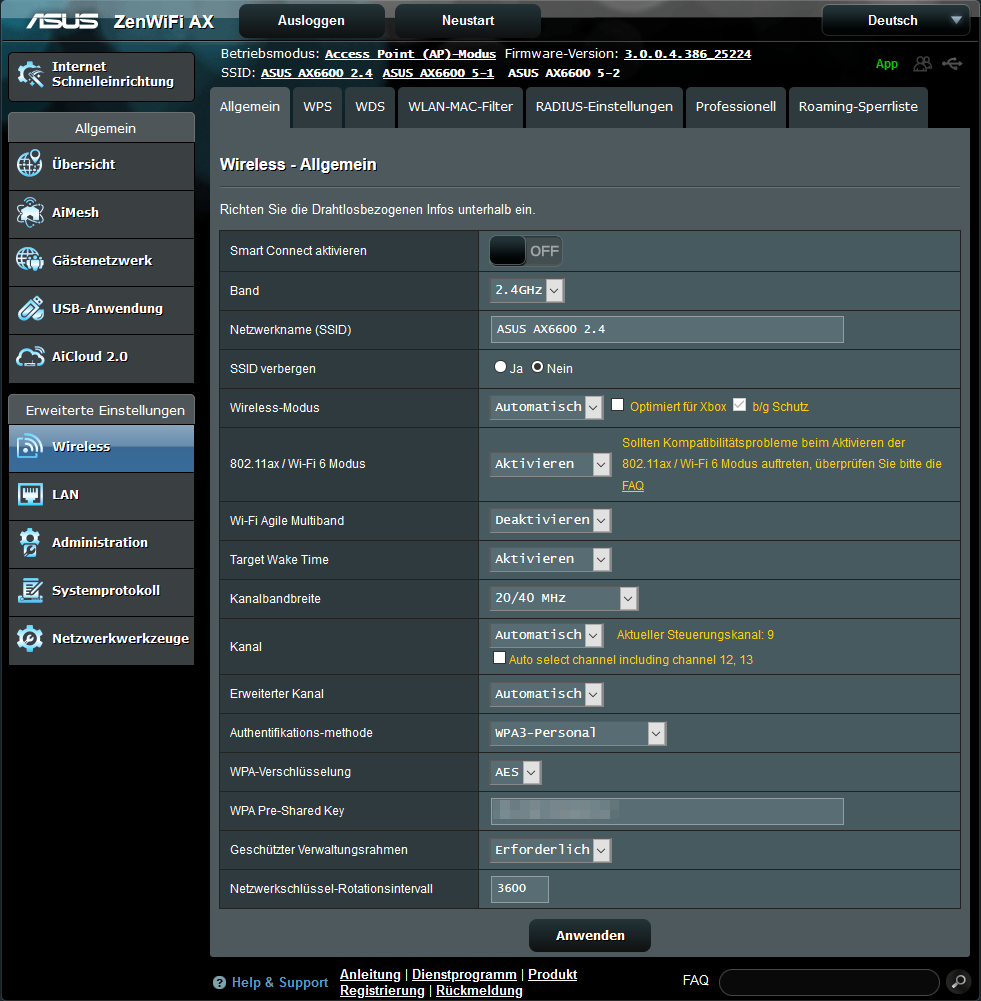The width and height of the screenshot is (981, 1001).
Task: Click the Gästenetzwerk globe icon
Action: tap(30, 260)
